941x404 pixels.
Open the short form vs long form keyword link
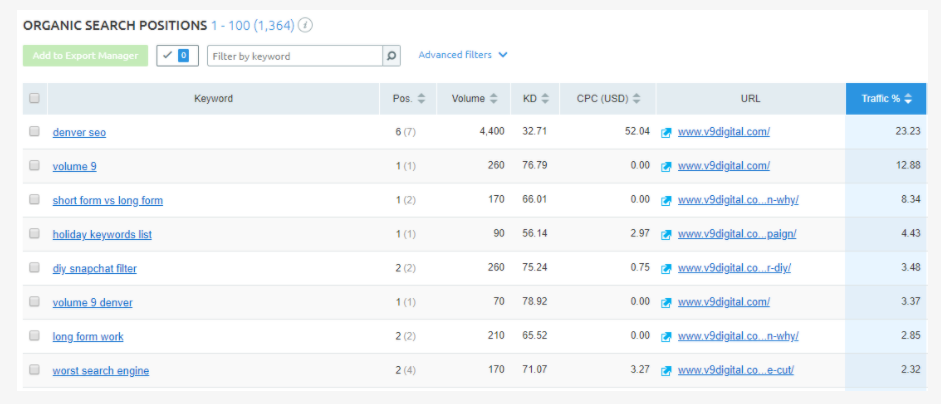(x=108, y=200)
